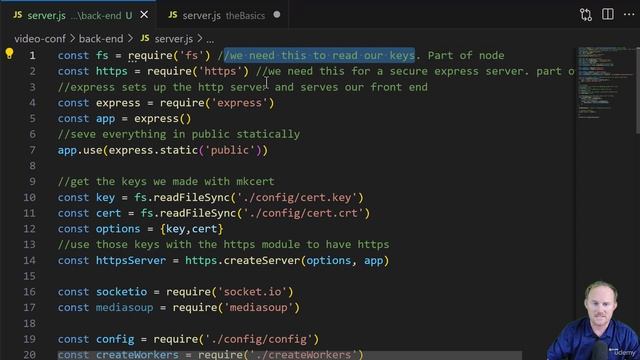Click line number 10 in gutter
Viewport: 640px width, 360px height.
click(29, 198)
